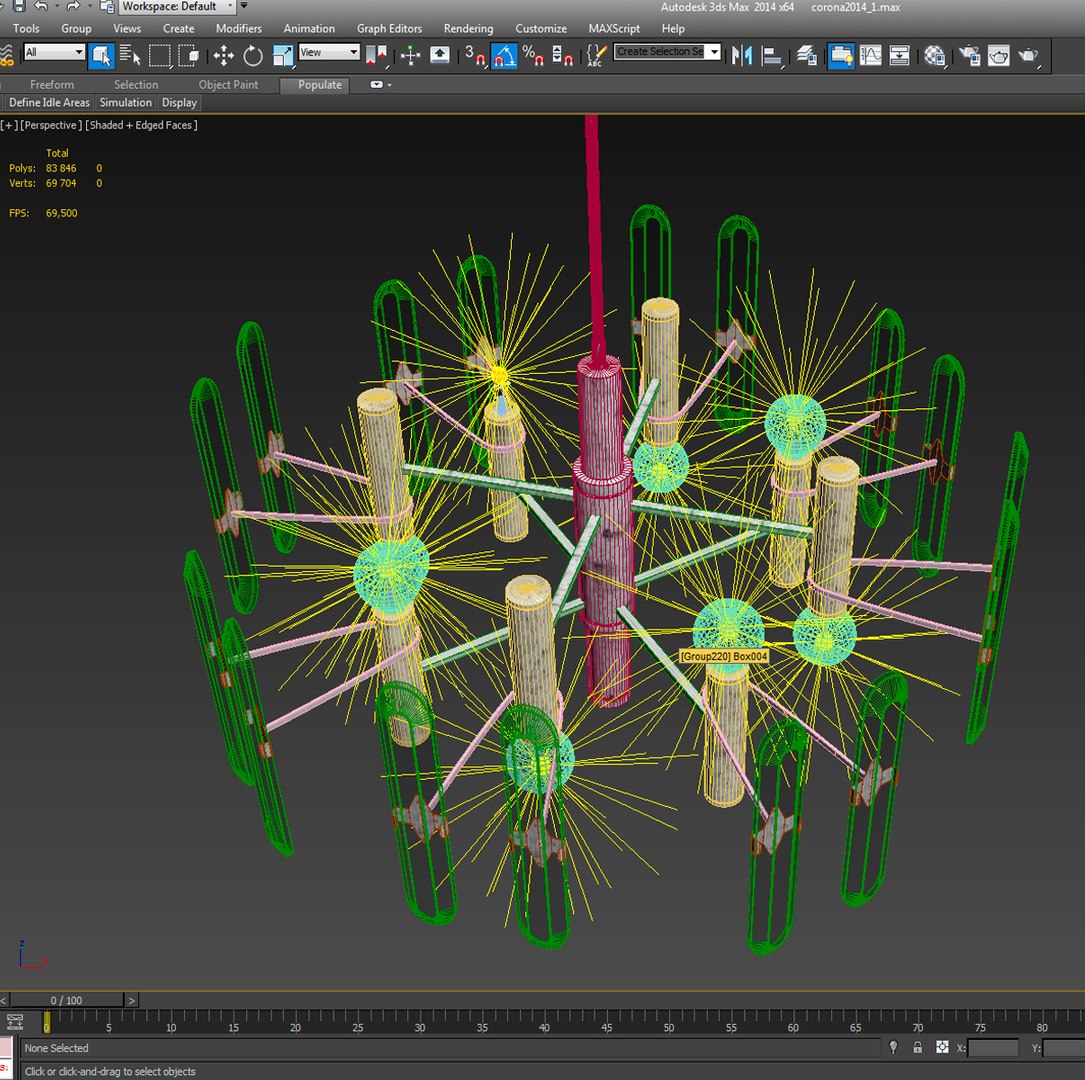Click the Align tool icon
Image resolution: width=1085 pixels, height=1080 pixels.
click(771, 55)
